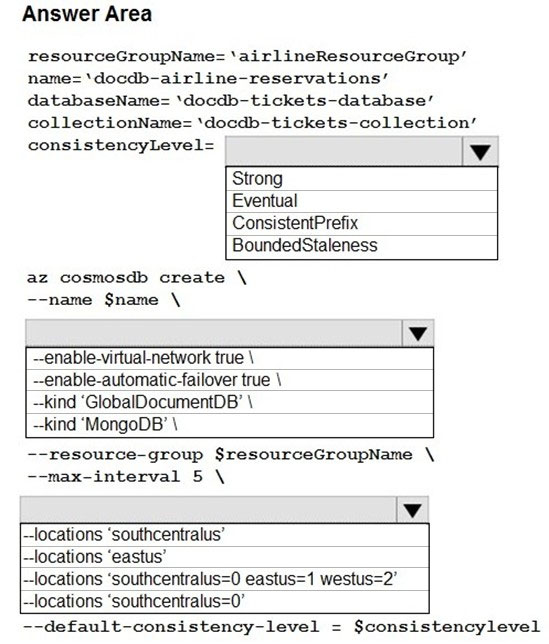
Task: Open the locations dropdown arrow
Action: [x=412, y=510]
